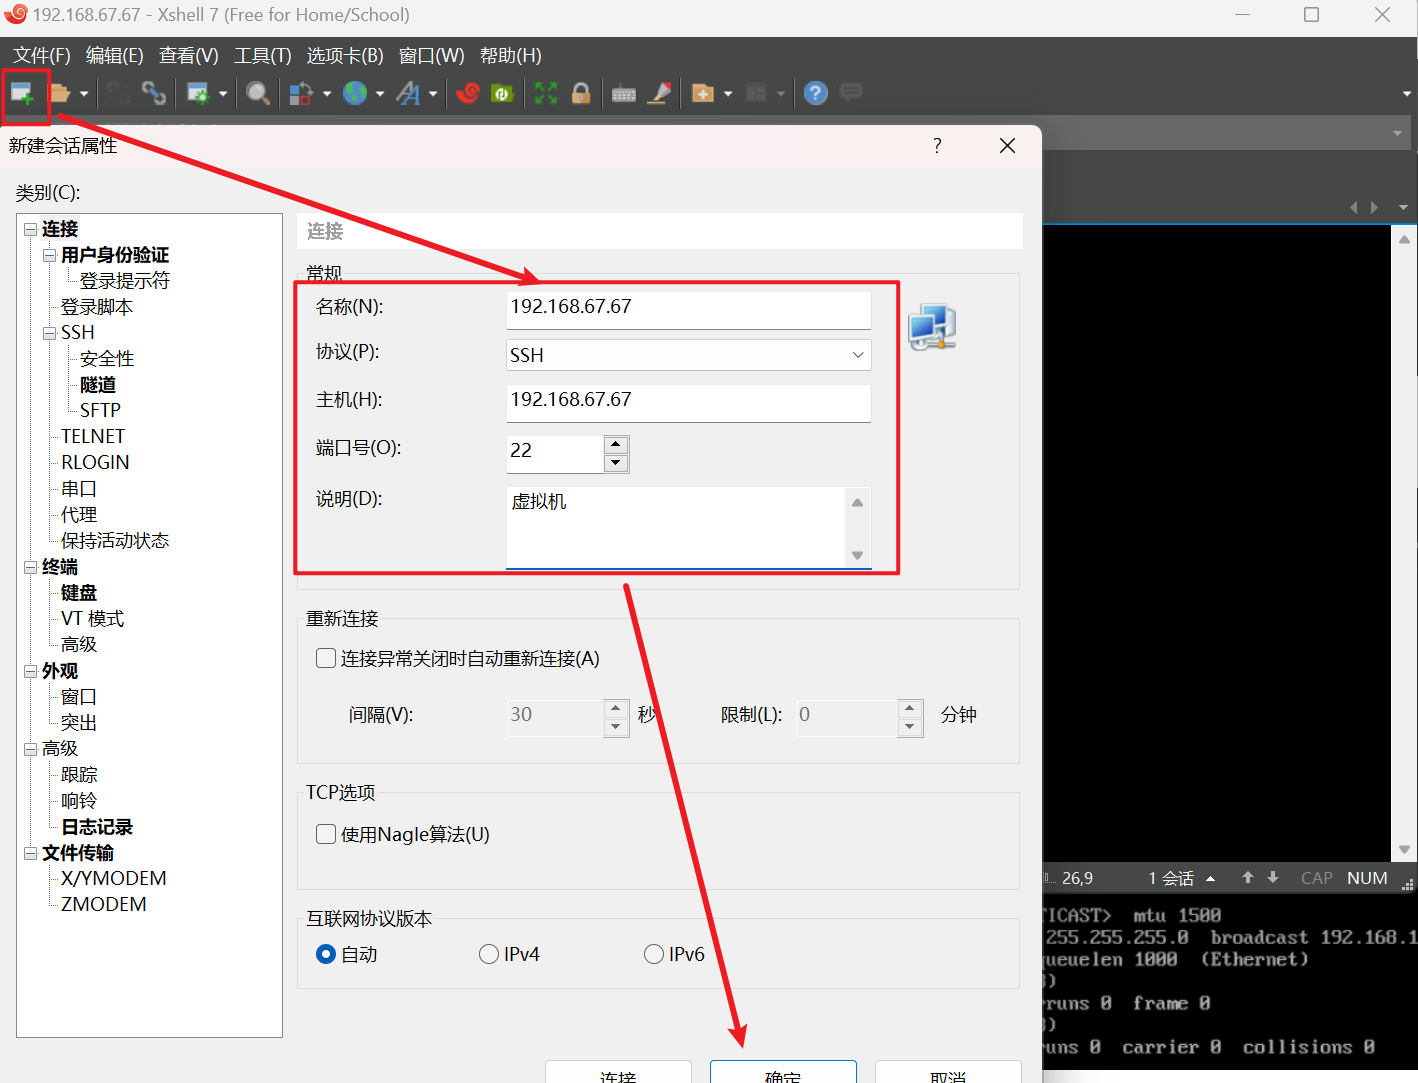Click the down arrow in status bar
1418x1083 pixels.
tap(1273, 877)
